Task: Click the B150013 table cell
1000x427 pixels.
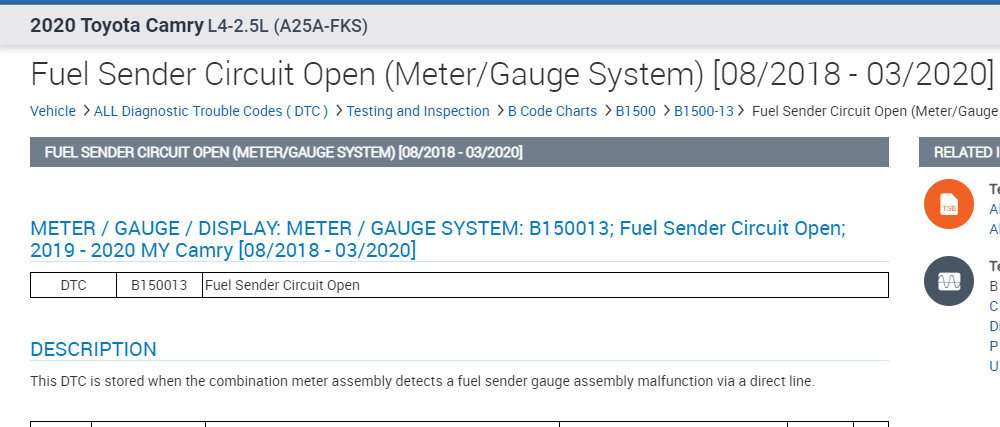Action: tap(159, 285)
